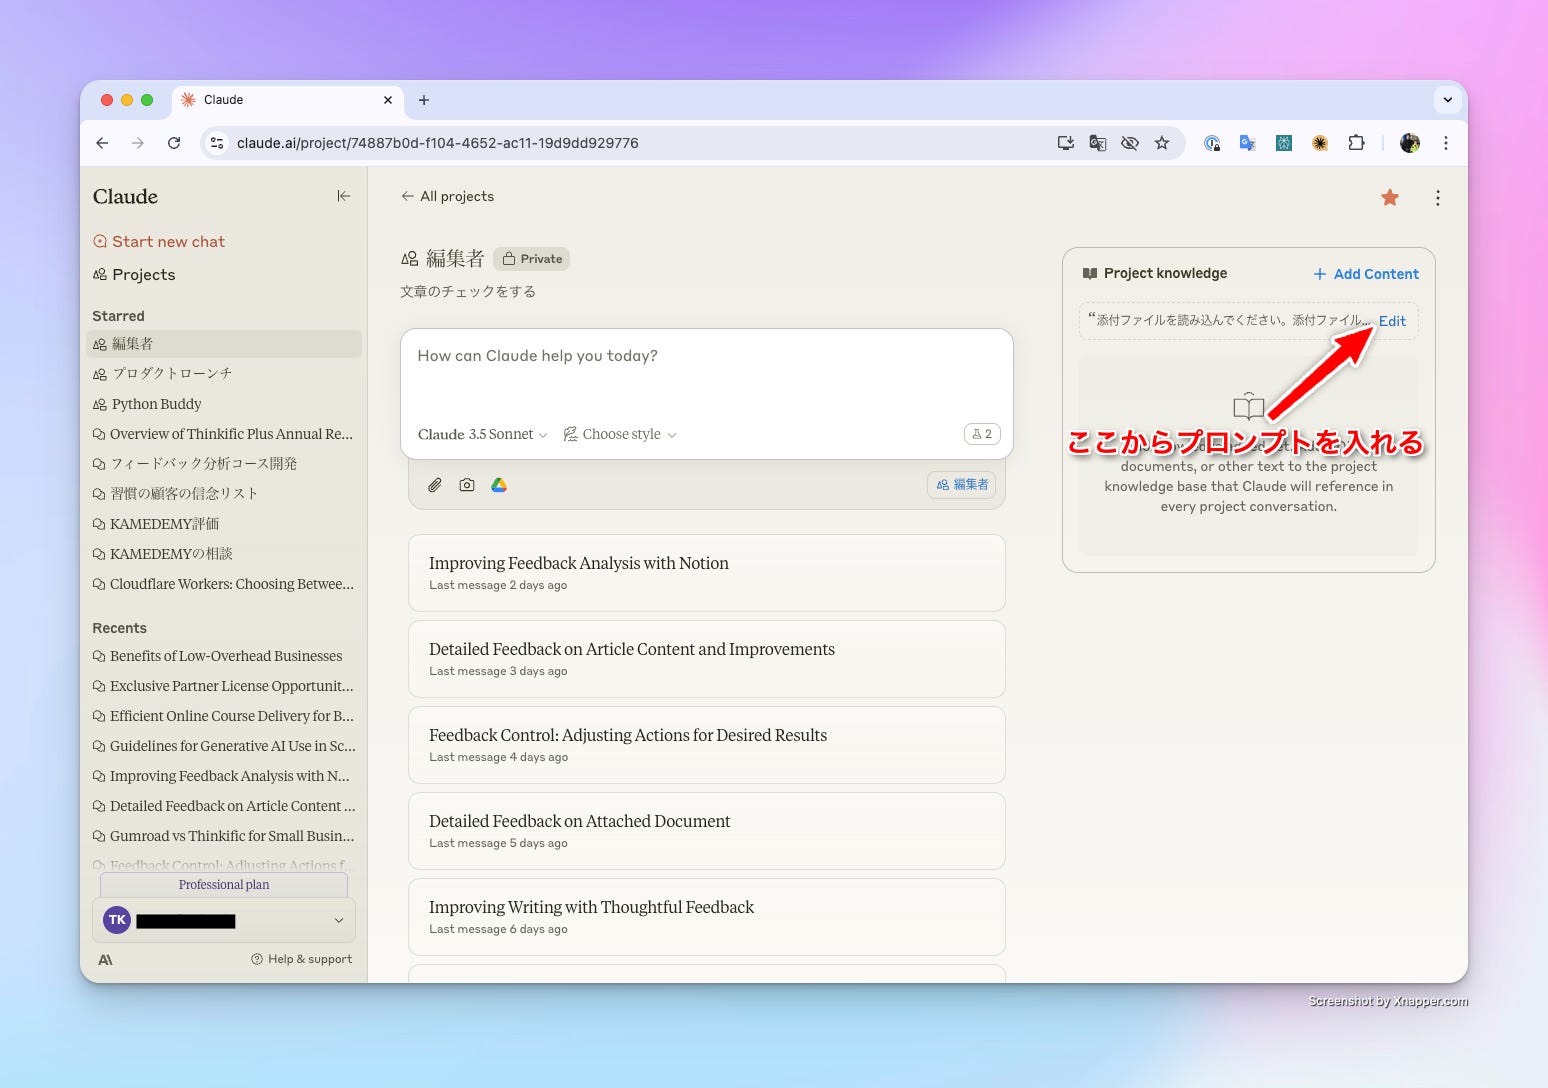Image resolution: width=1548 pixels, height=1088 pixels.
Task: Open Improving Feedback Analysis with Notion conversation card
Action: click(x=706, y=573)
